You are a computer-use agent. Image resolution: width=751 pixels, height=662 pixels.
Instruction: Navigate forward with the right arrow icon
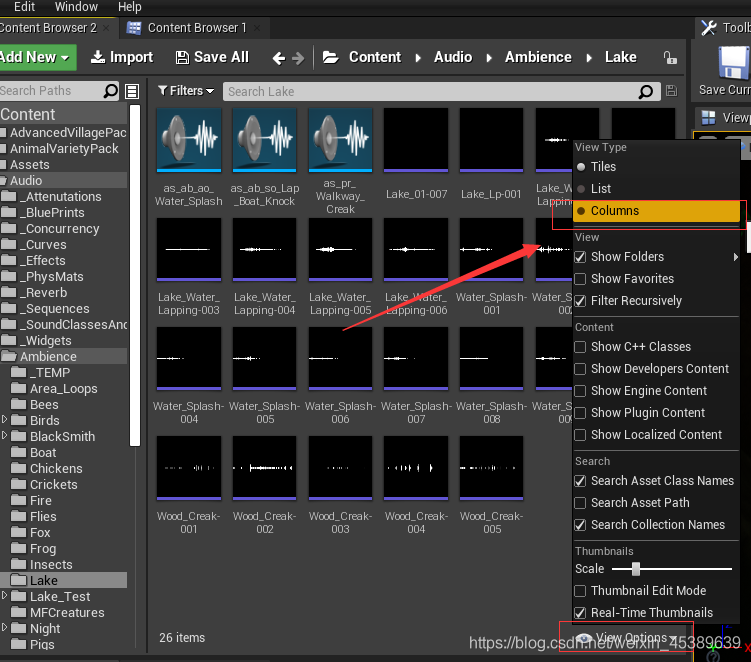click(x=298, y=58)
